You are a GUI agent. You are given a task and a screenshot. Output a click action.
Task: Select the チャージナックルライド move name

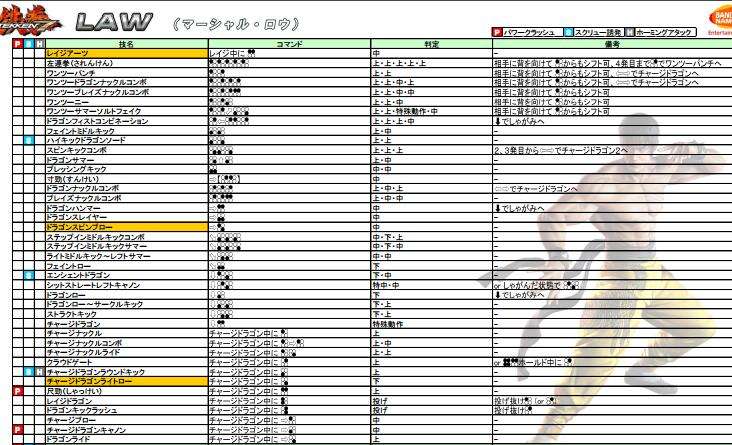coord(83,353)
